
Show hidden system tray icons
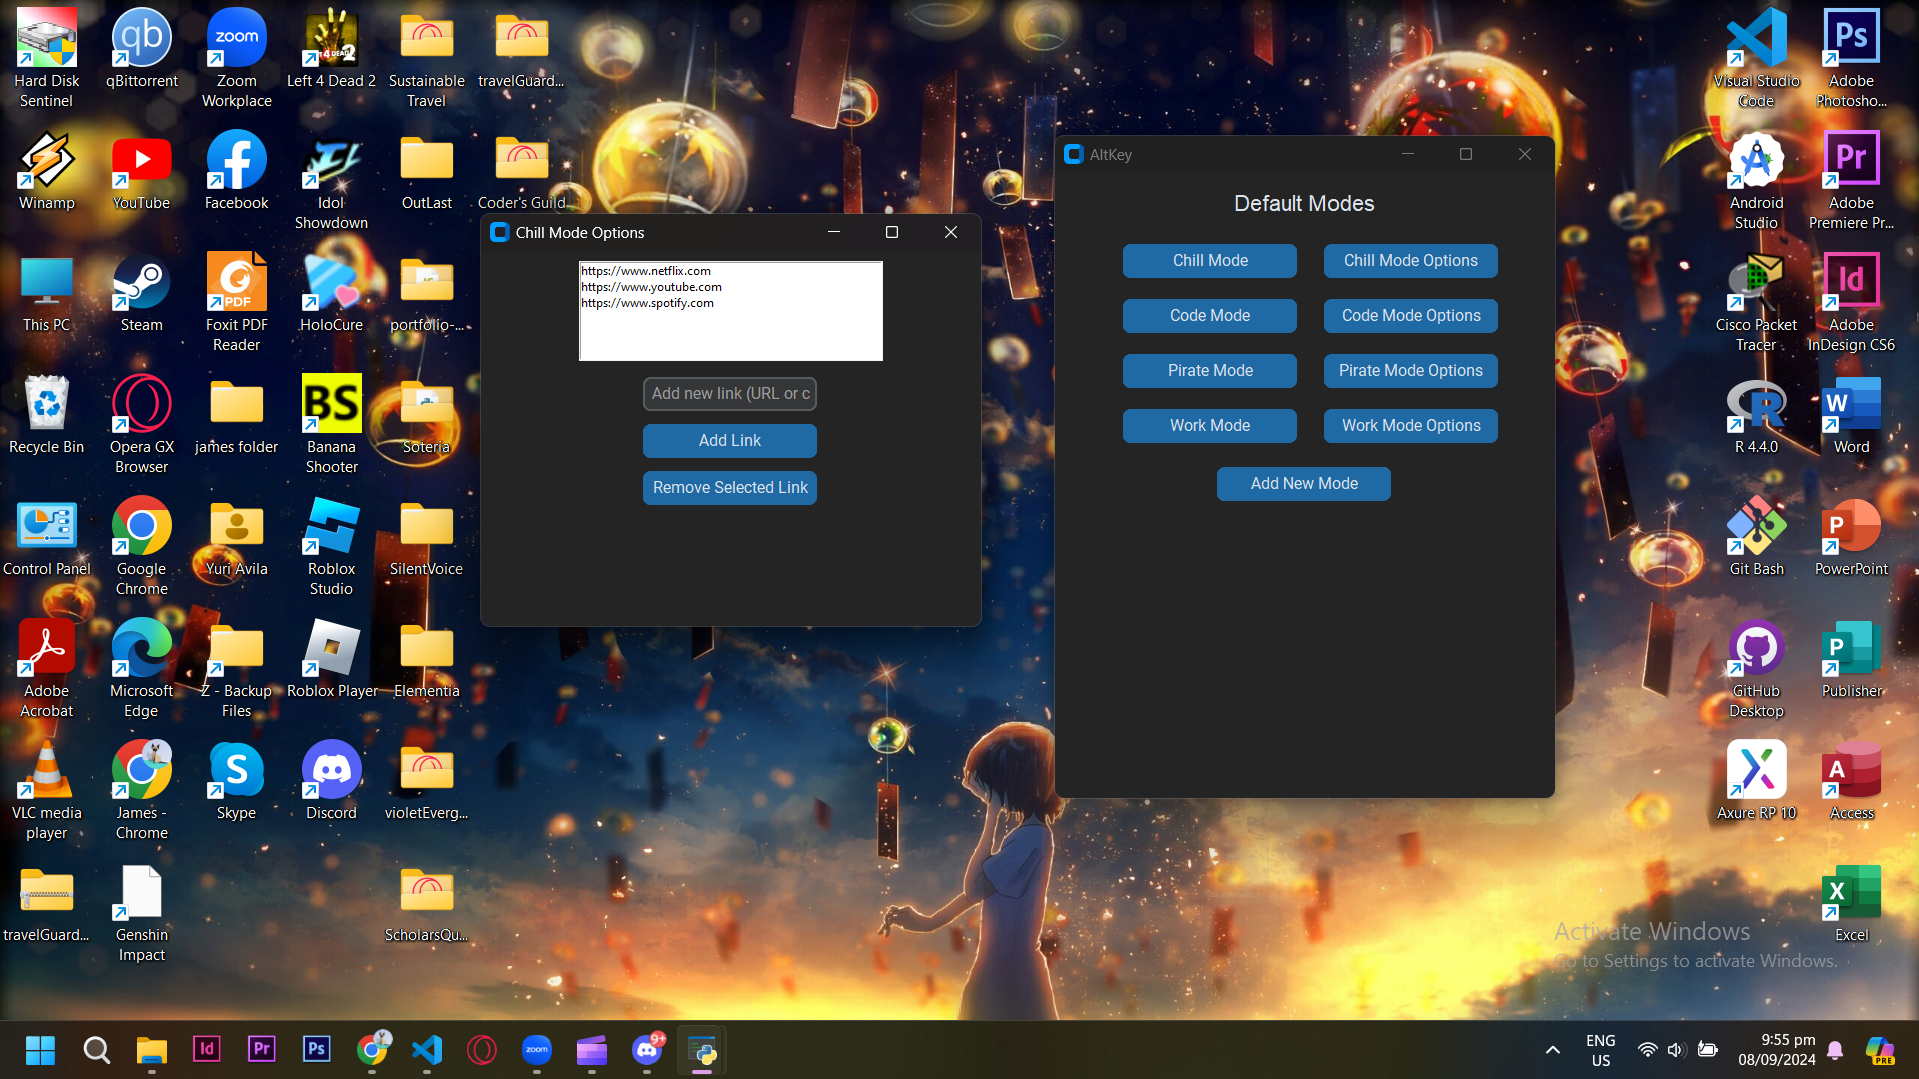point(1552,1050)
